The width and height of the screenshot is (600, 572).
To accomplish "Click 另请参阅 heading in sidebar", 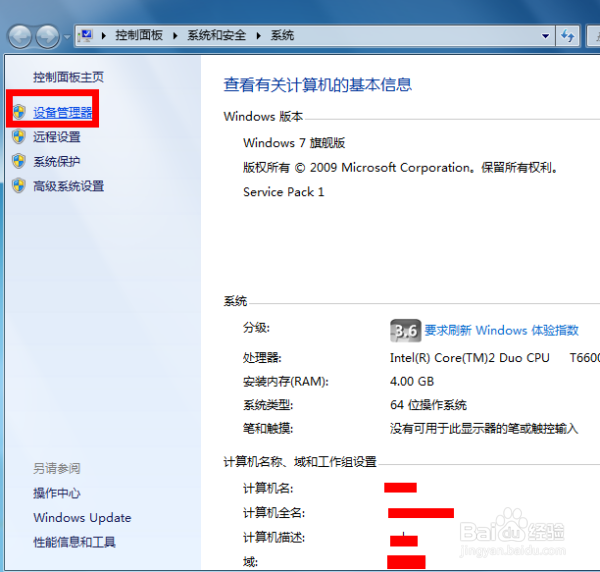I will 57,468.
